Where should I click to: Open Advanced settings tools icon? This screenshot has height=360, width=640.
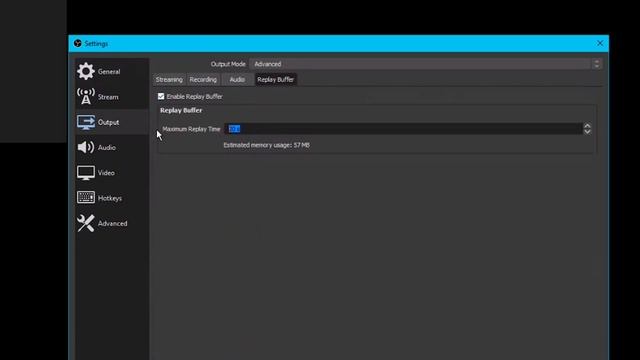click(x=86, y=223)
